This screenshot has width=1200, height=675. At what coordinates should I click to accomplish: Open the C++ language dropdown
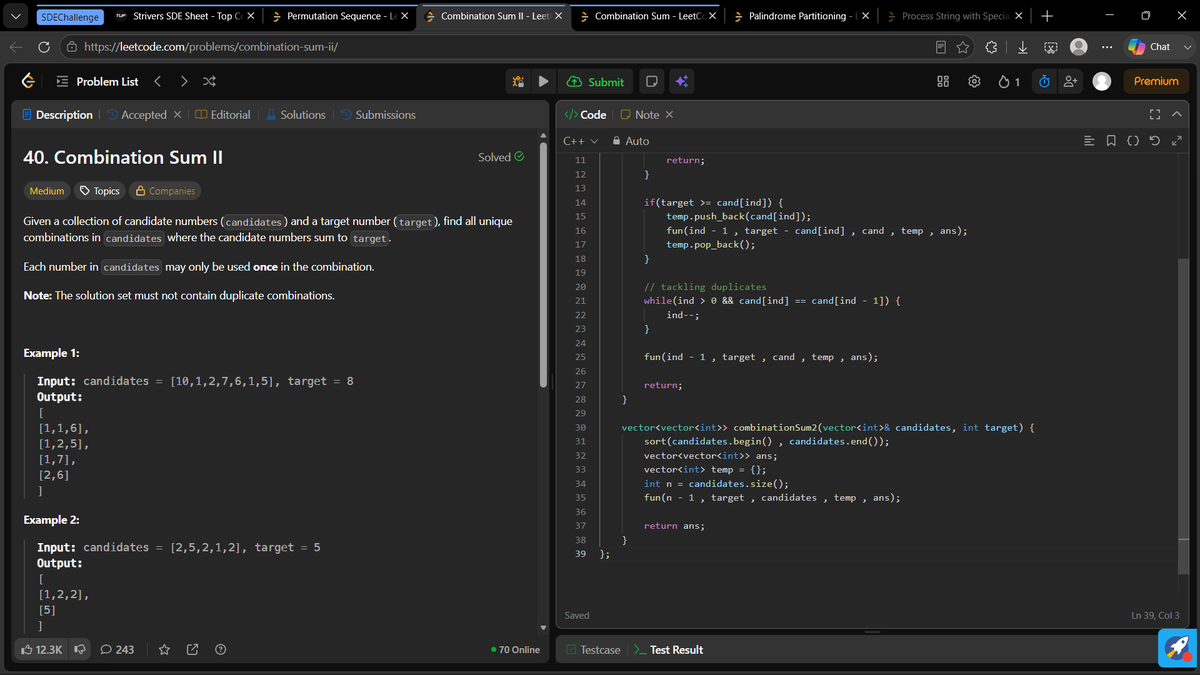click(x=581, y=141)
